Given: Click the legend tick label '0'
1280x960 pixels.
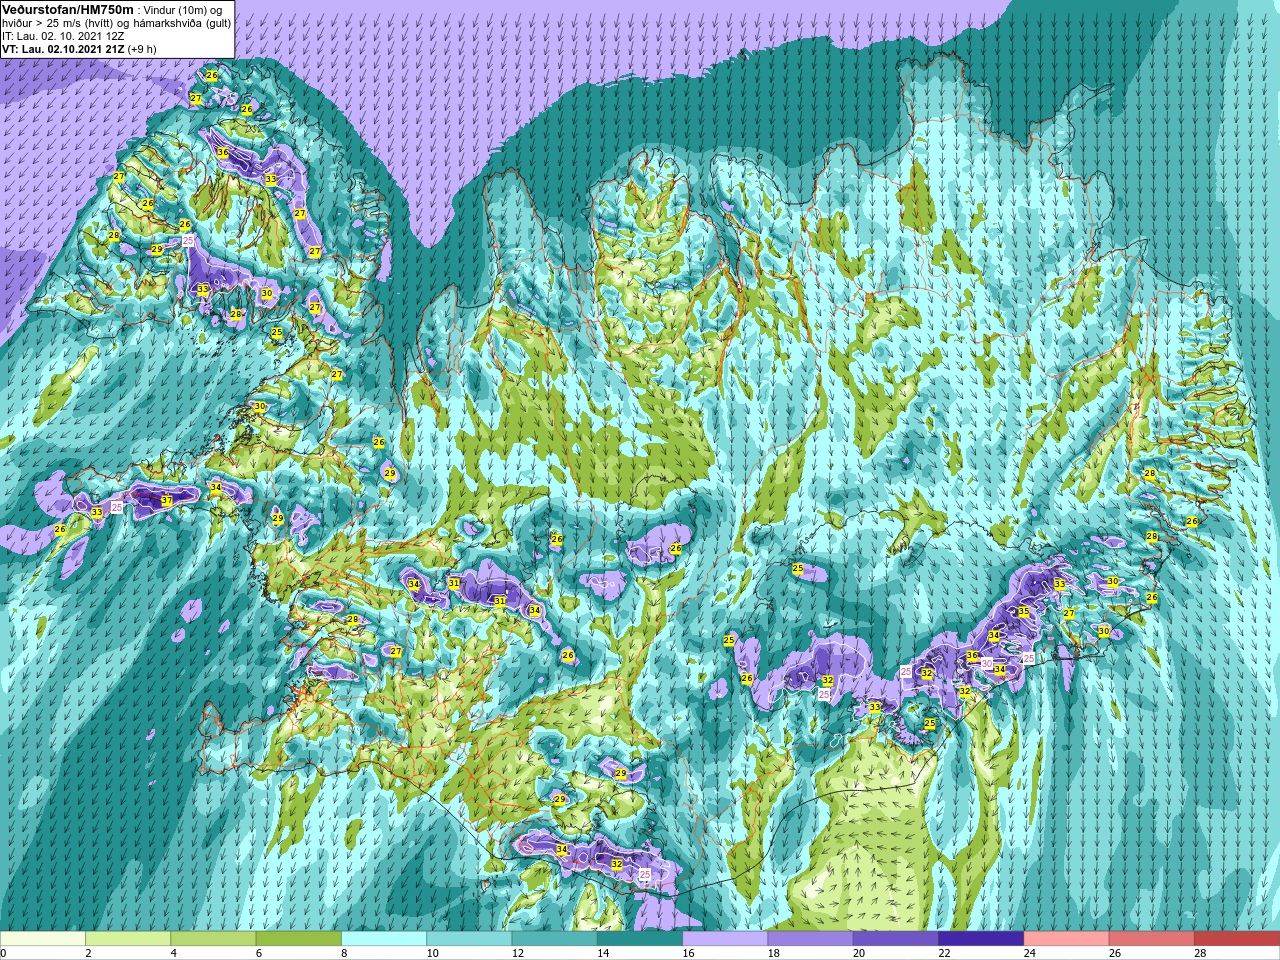Looking at the screenshot, I should coord(3,953).
